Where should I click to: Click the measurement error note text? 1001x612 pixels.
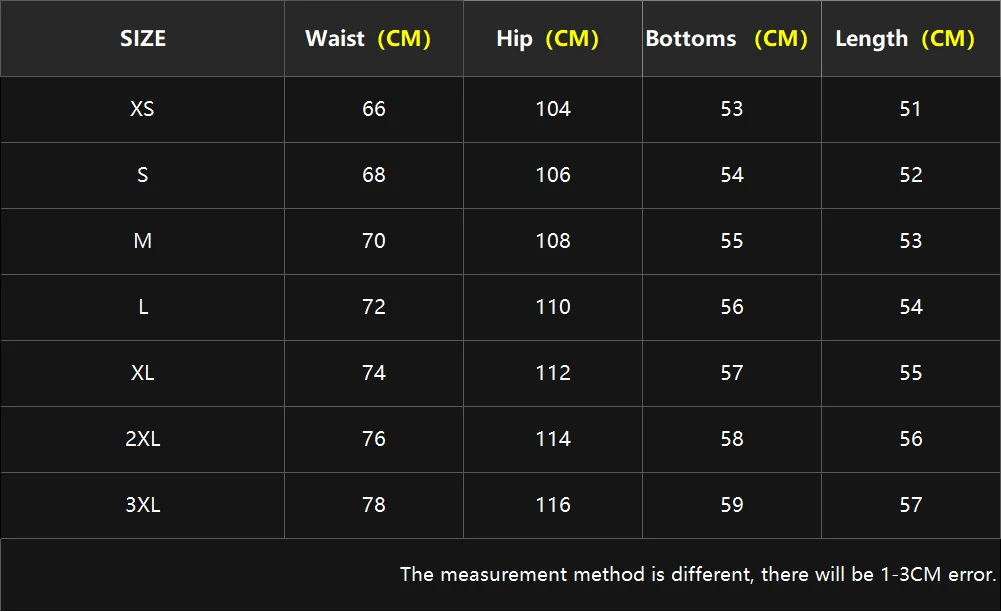click(698, 574)
